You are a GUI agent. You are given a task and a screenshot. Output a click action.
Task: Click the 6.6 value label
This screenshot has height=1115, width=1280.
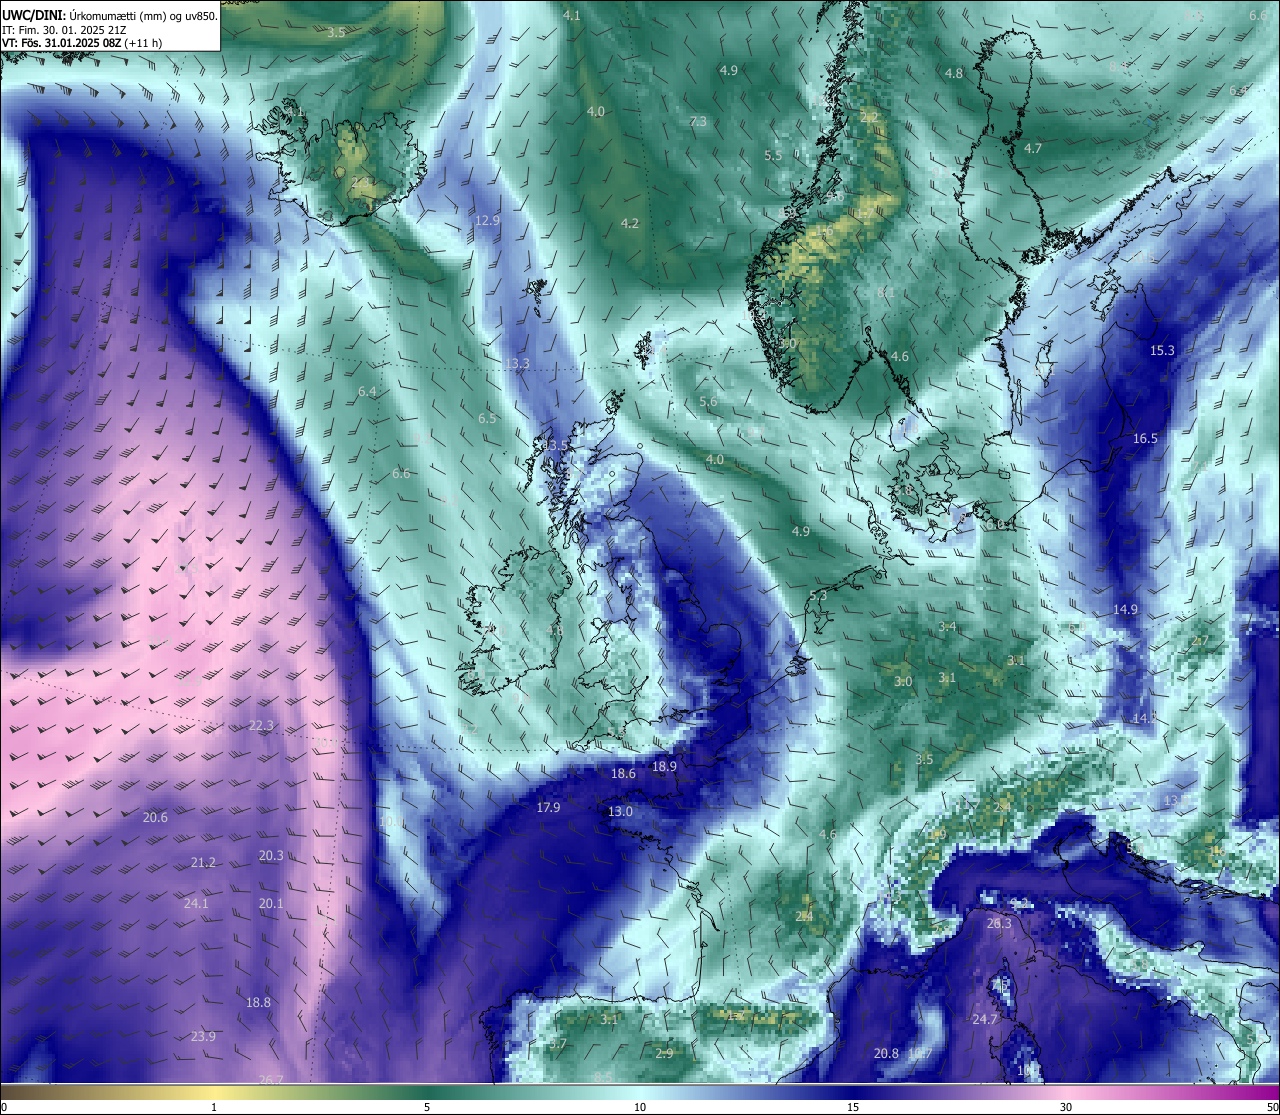401,473
